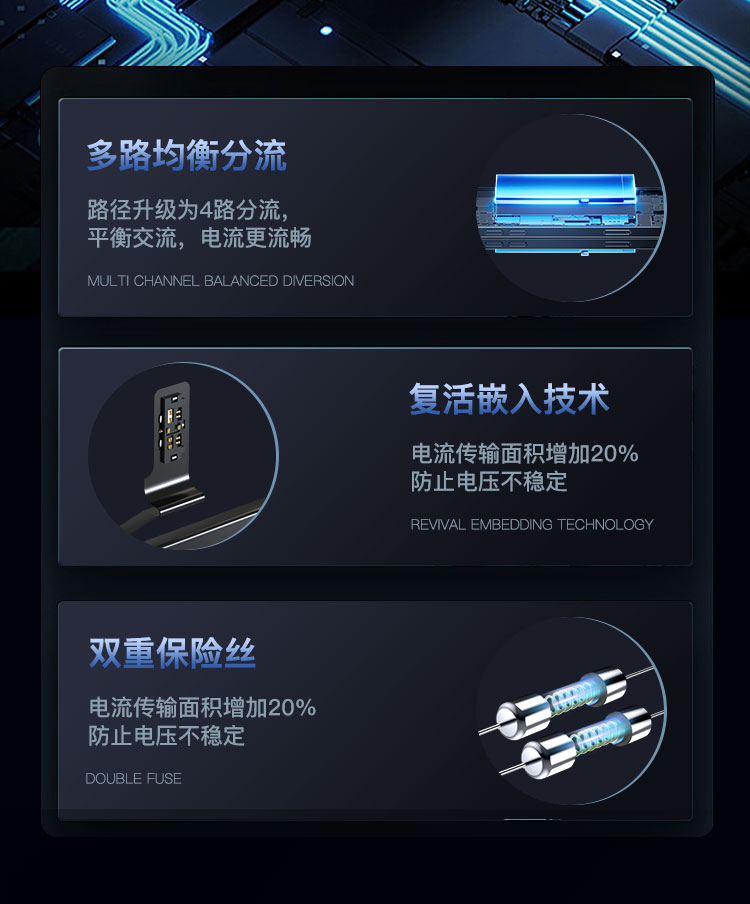Click 防止电压不稳定 in the fuse panel
Viewport: 750px width, 904px height.
[167, 735]
